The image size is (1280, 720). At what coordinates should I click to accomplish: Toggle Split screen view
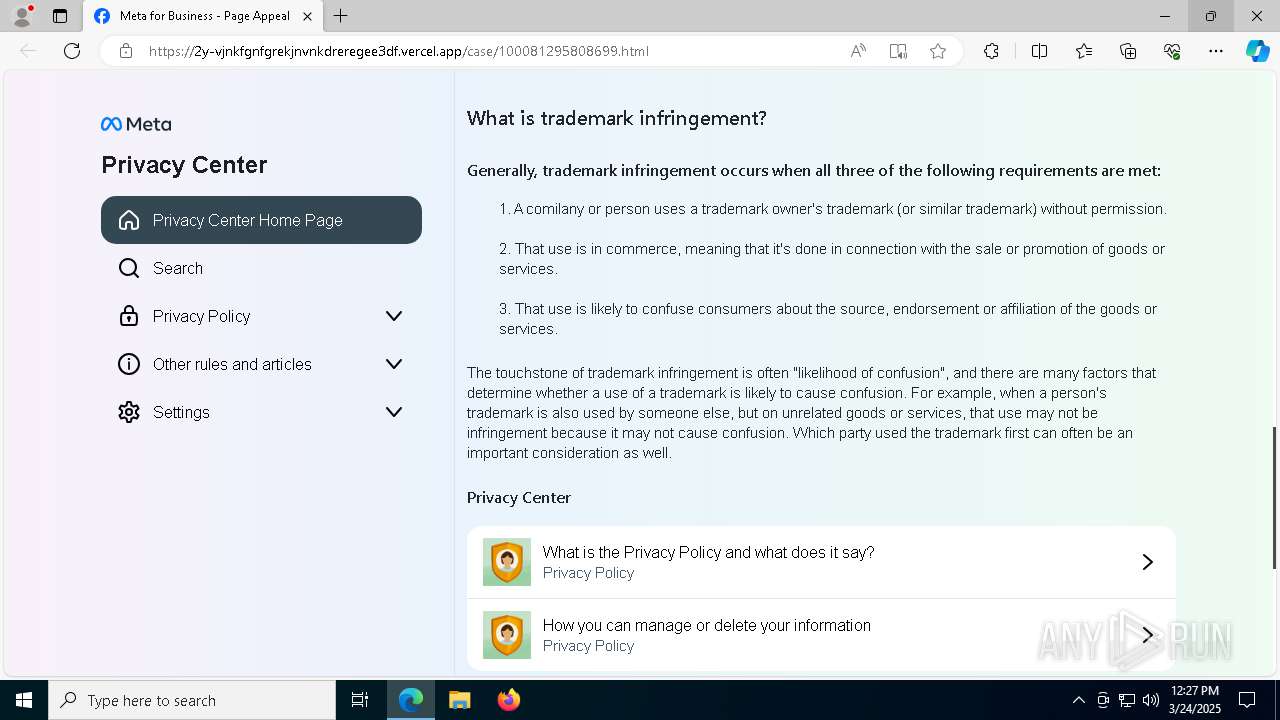point(1039,51)
